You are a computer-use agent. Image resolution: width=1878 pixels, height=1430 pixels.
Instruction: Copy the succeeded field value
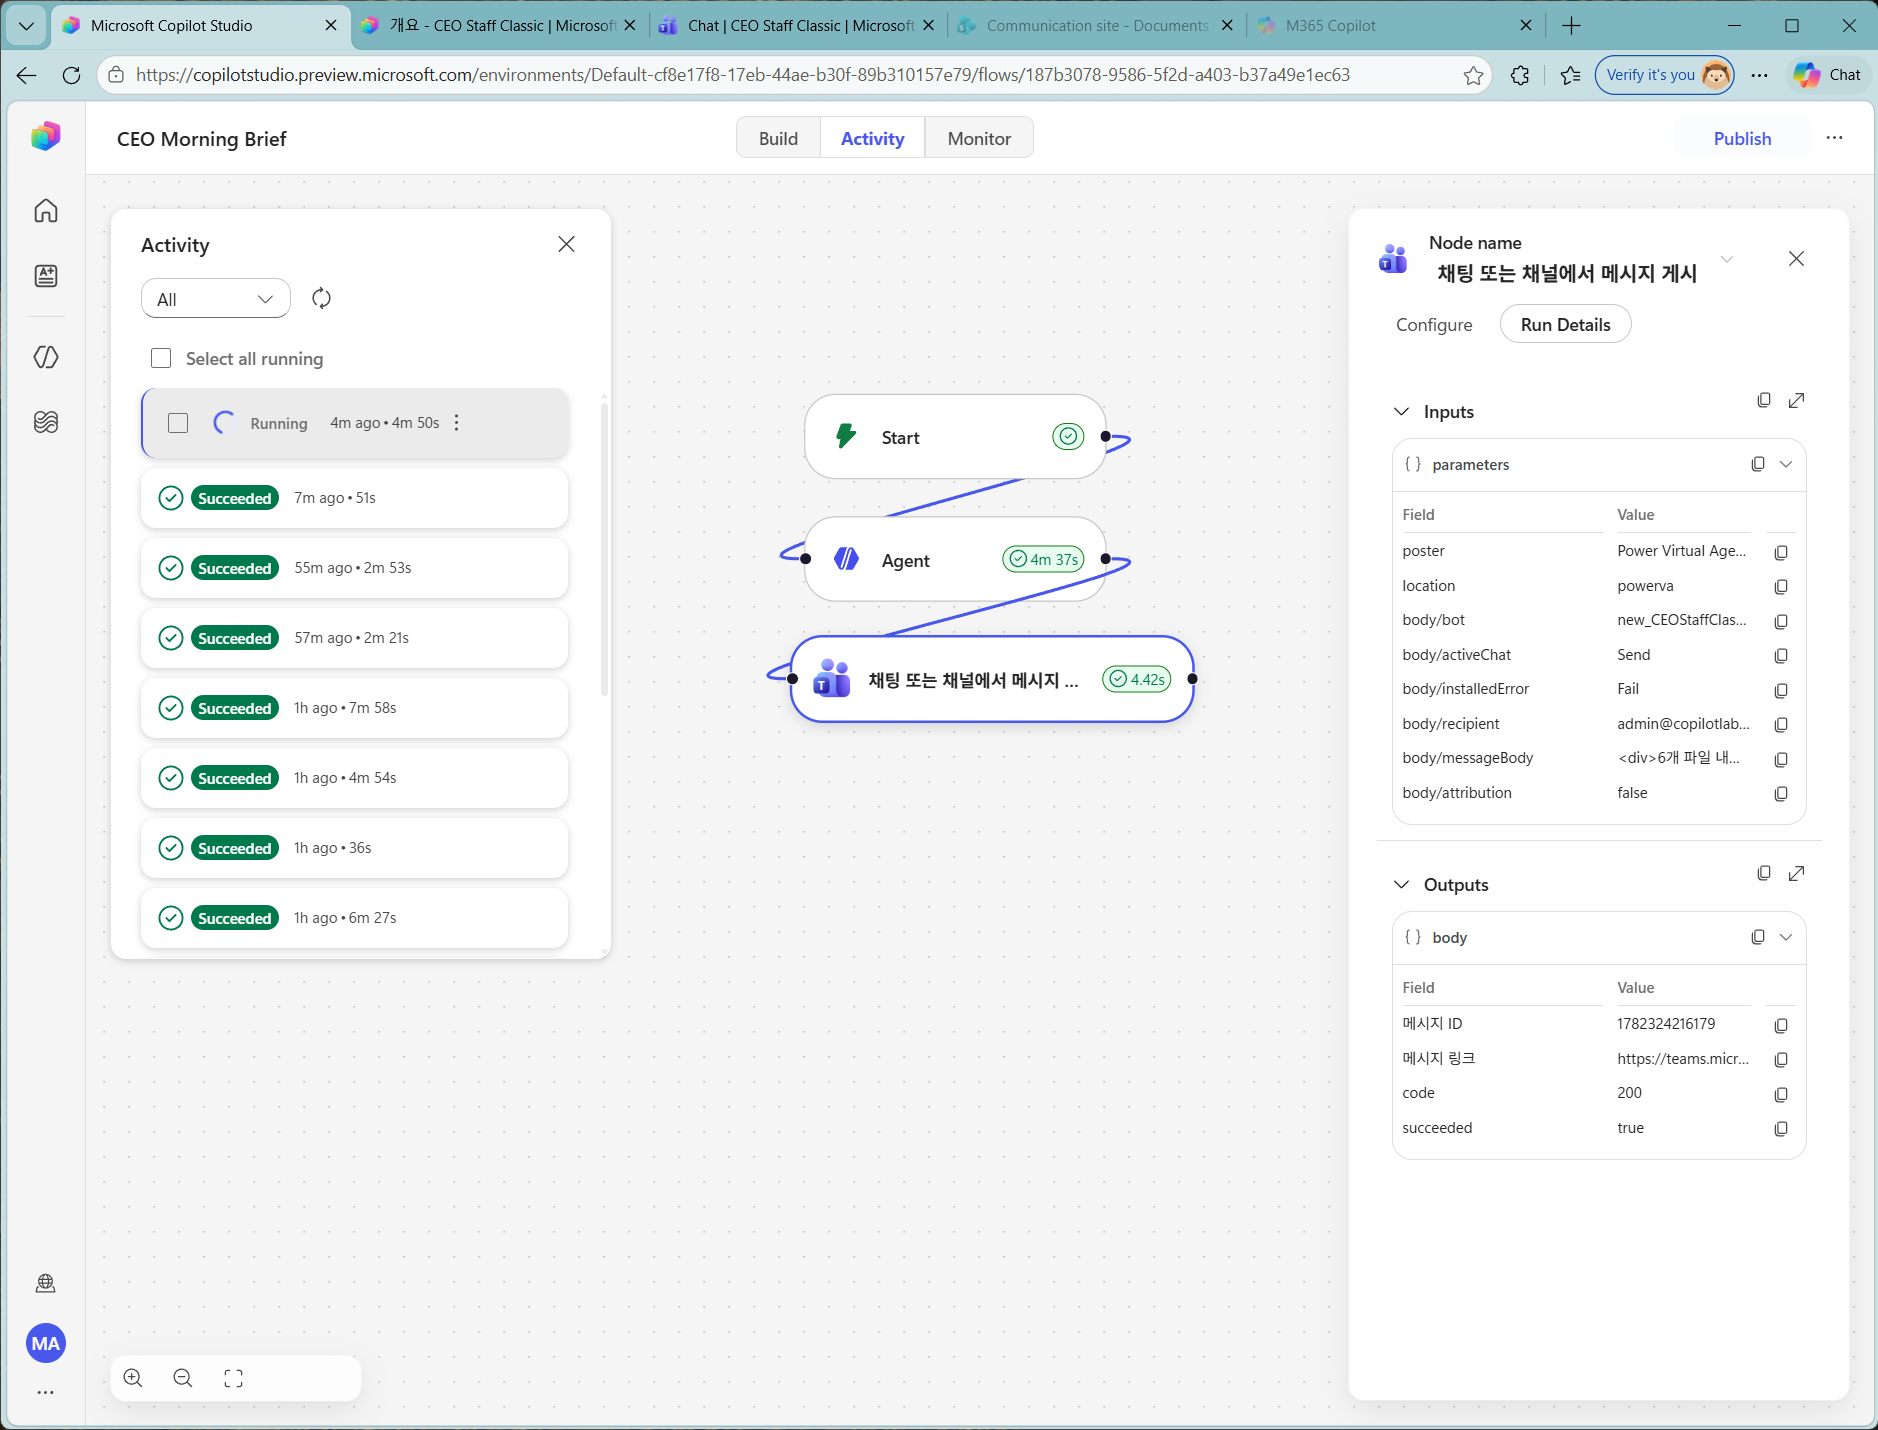coord(1781,1129)
